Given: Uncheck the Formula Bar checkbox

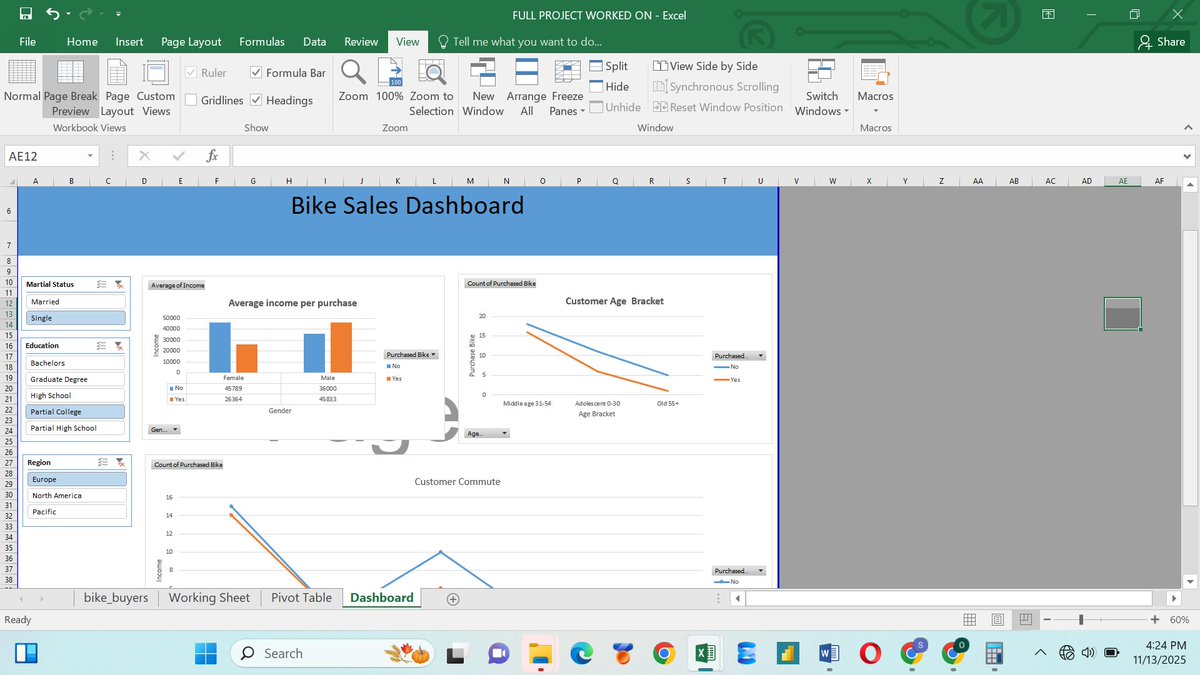Looking at the screenshot, I should coord(255,72).
